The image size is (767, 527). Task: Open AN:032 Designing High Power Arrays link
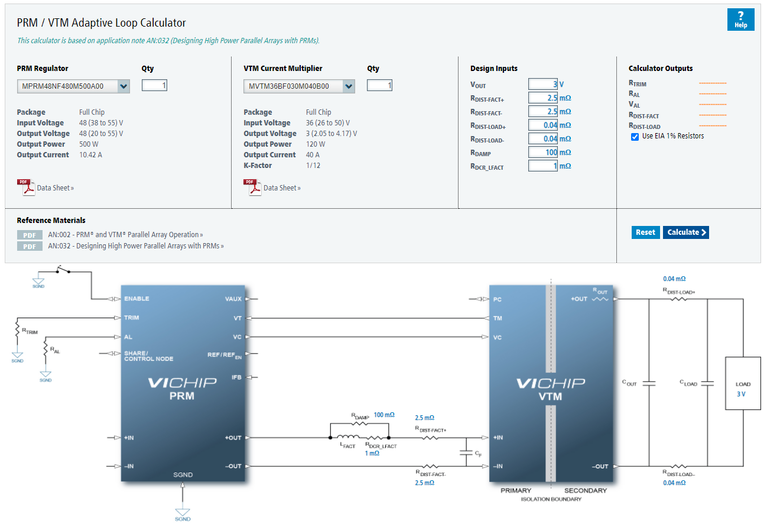click(135, 245)
